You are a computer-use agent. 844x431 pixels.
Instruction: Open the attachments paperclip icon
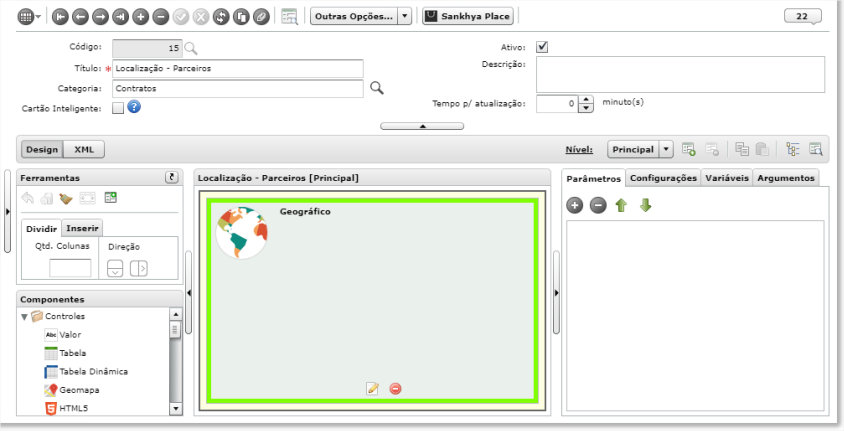point(261,17)
